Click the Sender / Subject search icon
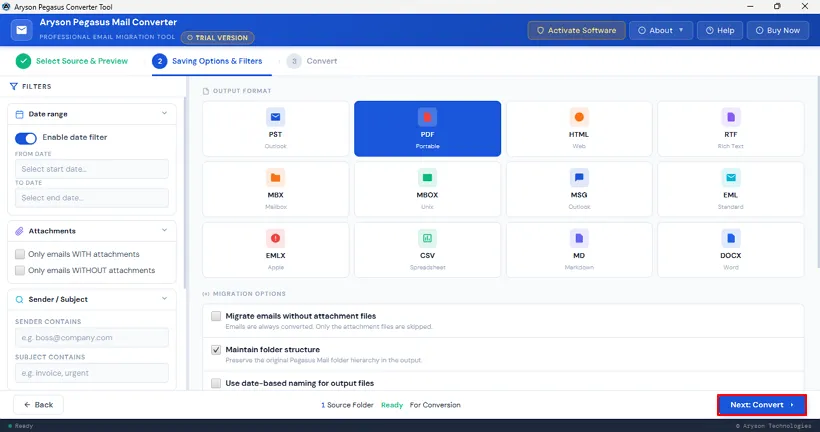The image size is (820, 432). tap(19, 300)
